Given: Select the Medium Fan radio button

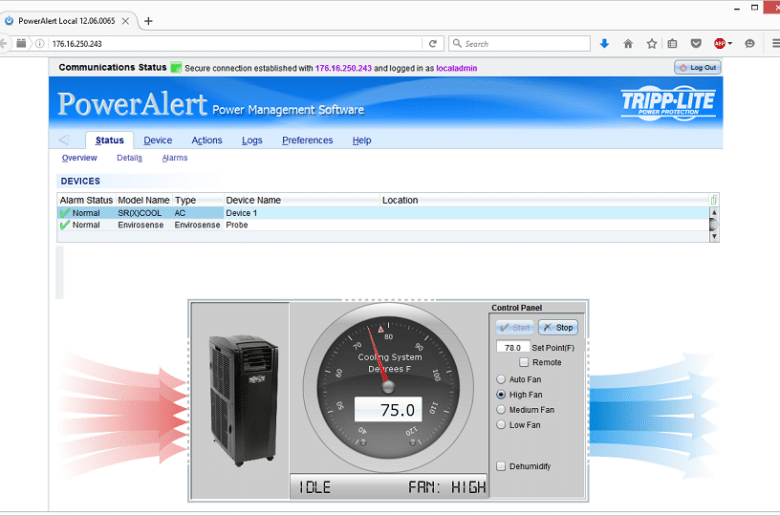Looking at the screenshot, I should point(501,410).
